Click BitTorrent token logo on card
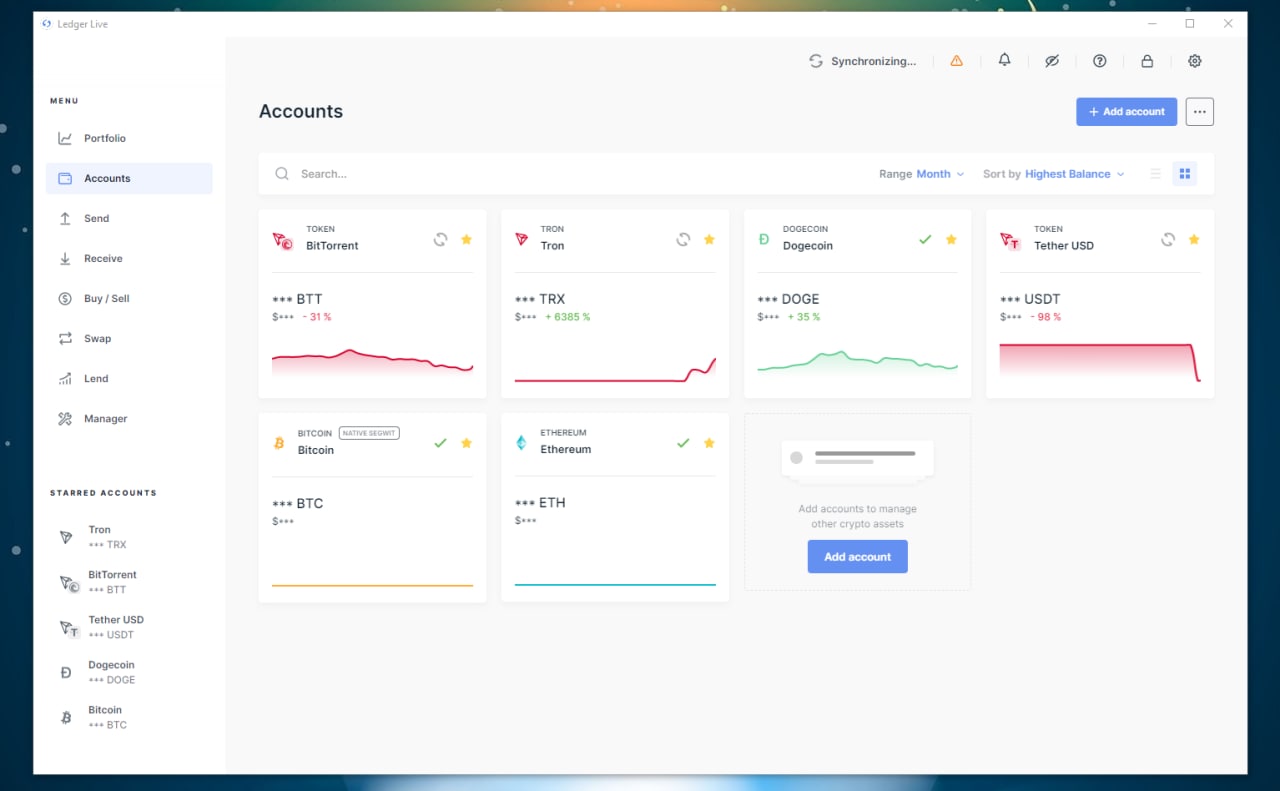 point(282,240)
